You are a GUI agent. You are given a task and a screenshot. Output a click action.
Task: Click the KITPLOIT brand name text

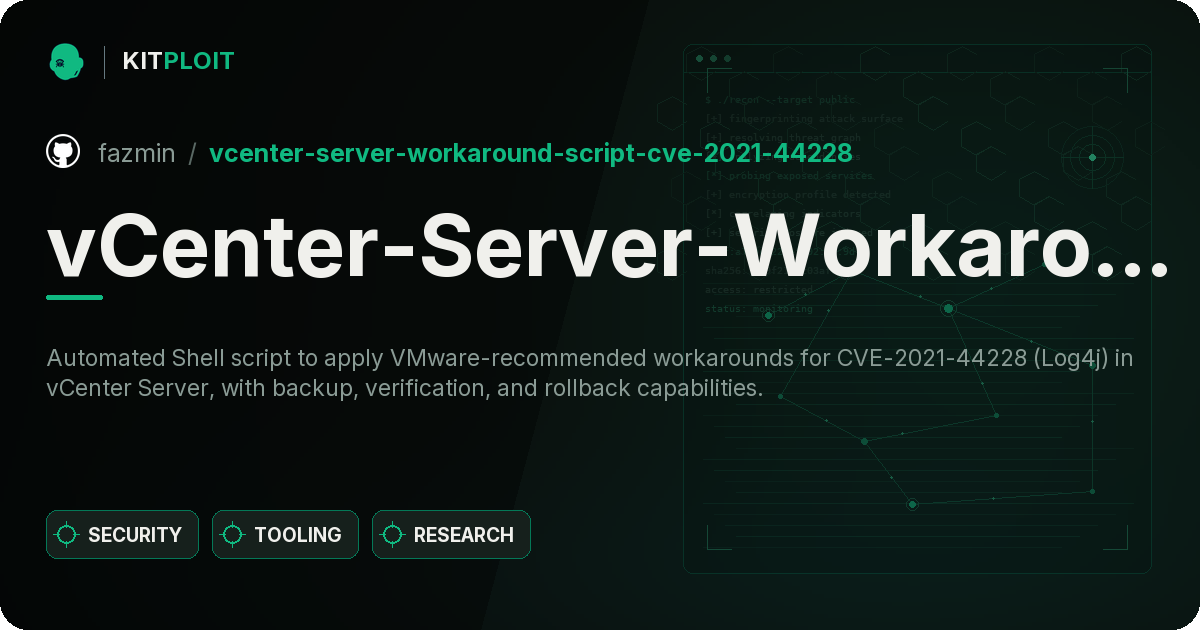pyautogui.click(x=178, y=61)
